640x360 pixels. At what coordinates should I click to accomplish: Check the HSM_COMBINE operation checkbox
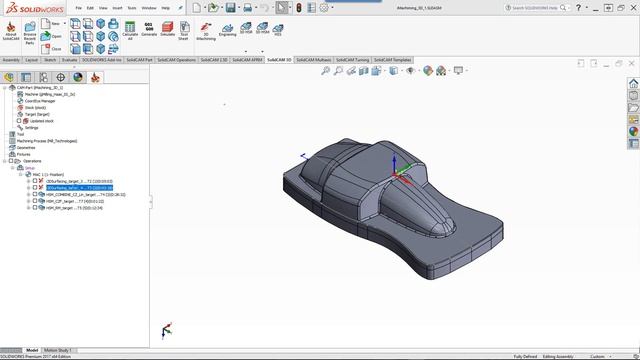coord(35,194)
